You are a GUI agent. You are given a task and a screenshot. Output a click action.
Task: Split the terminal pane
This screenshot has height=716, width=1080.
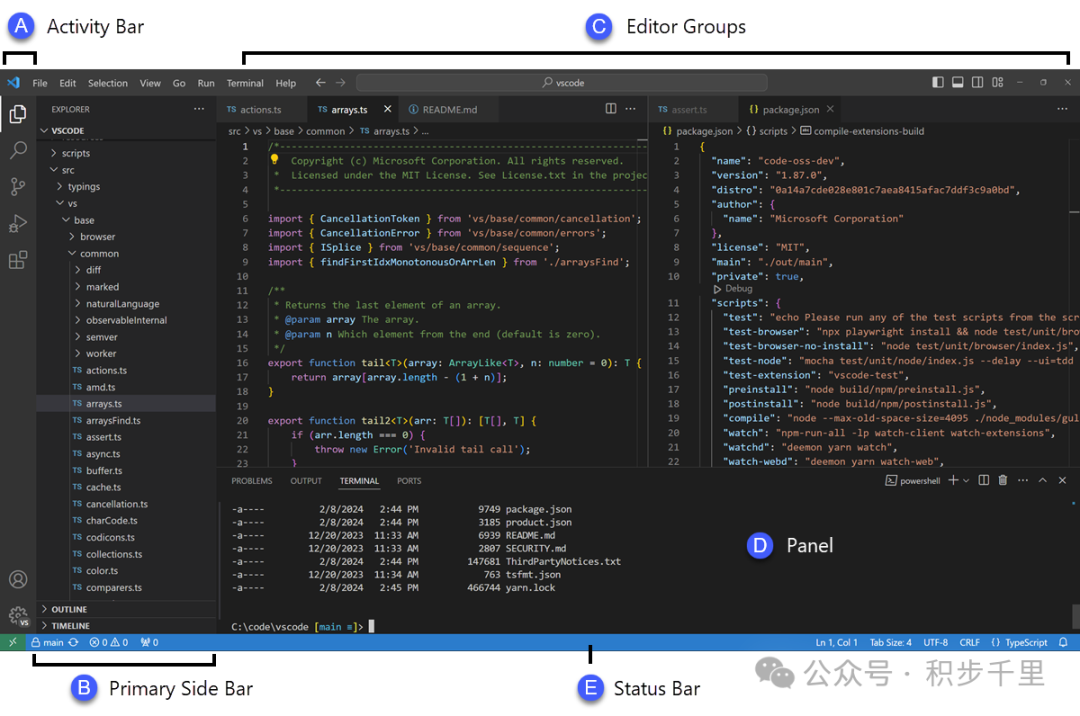(x=984, y=481)
